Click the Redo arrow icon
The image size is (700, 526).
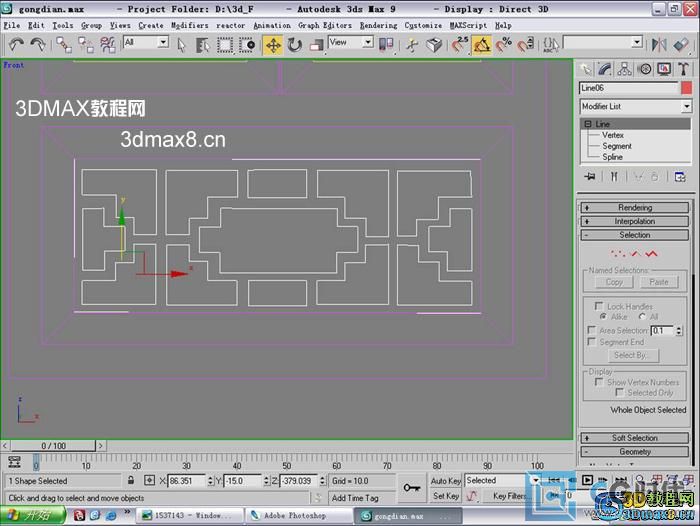coord(38,45)
